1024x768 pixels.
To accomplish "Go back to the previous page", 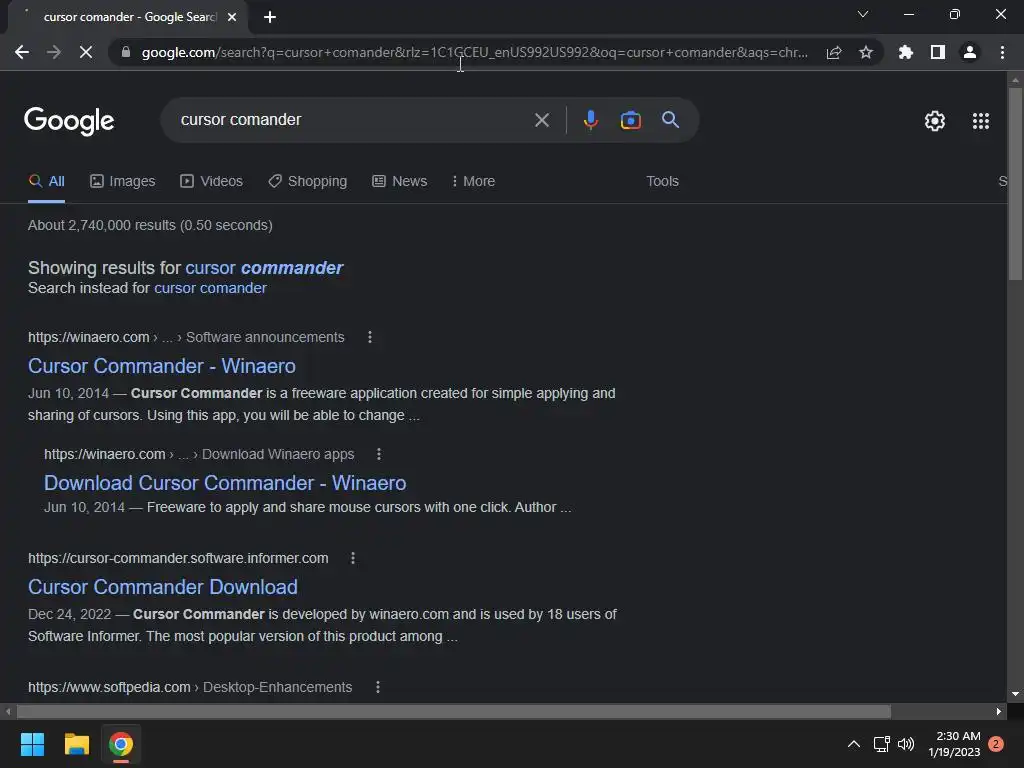I will [x=22, y=52].
